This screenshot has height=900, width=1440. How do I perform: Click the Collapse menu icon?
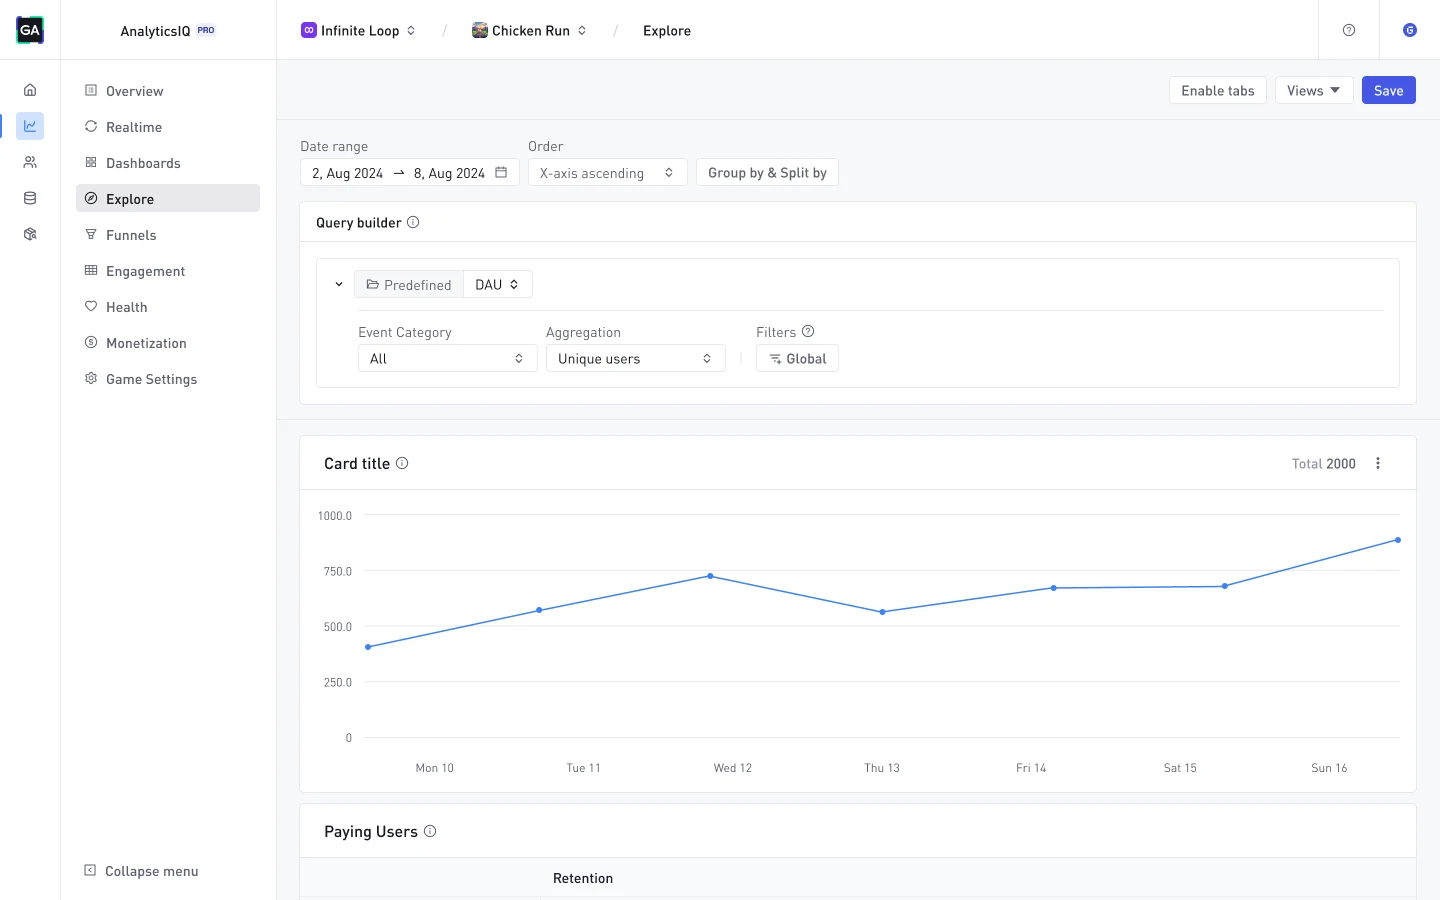click(x=90, y=870)
